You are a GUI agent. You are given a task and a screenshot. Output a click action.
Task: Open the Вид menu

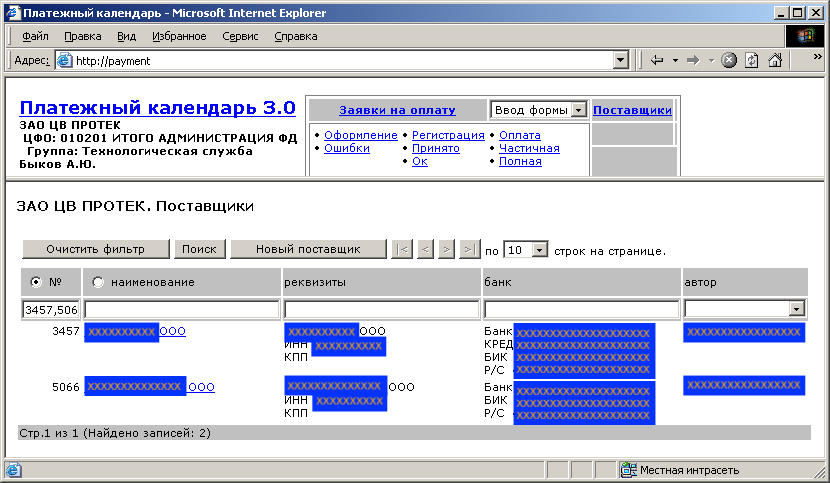click(x=127, y=37)
